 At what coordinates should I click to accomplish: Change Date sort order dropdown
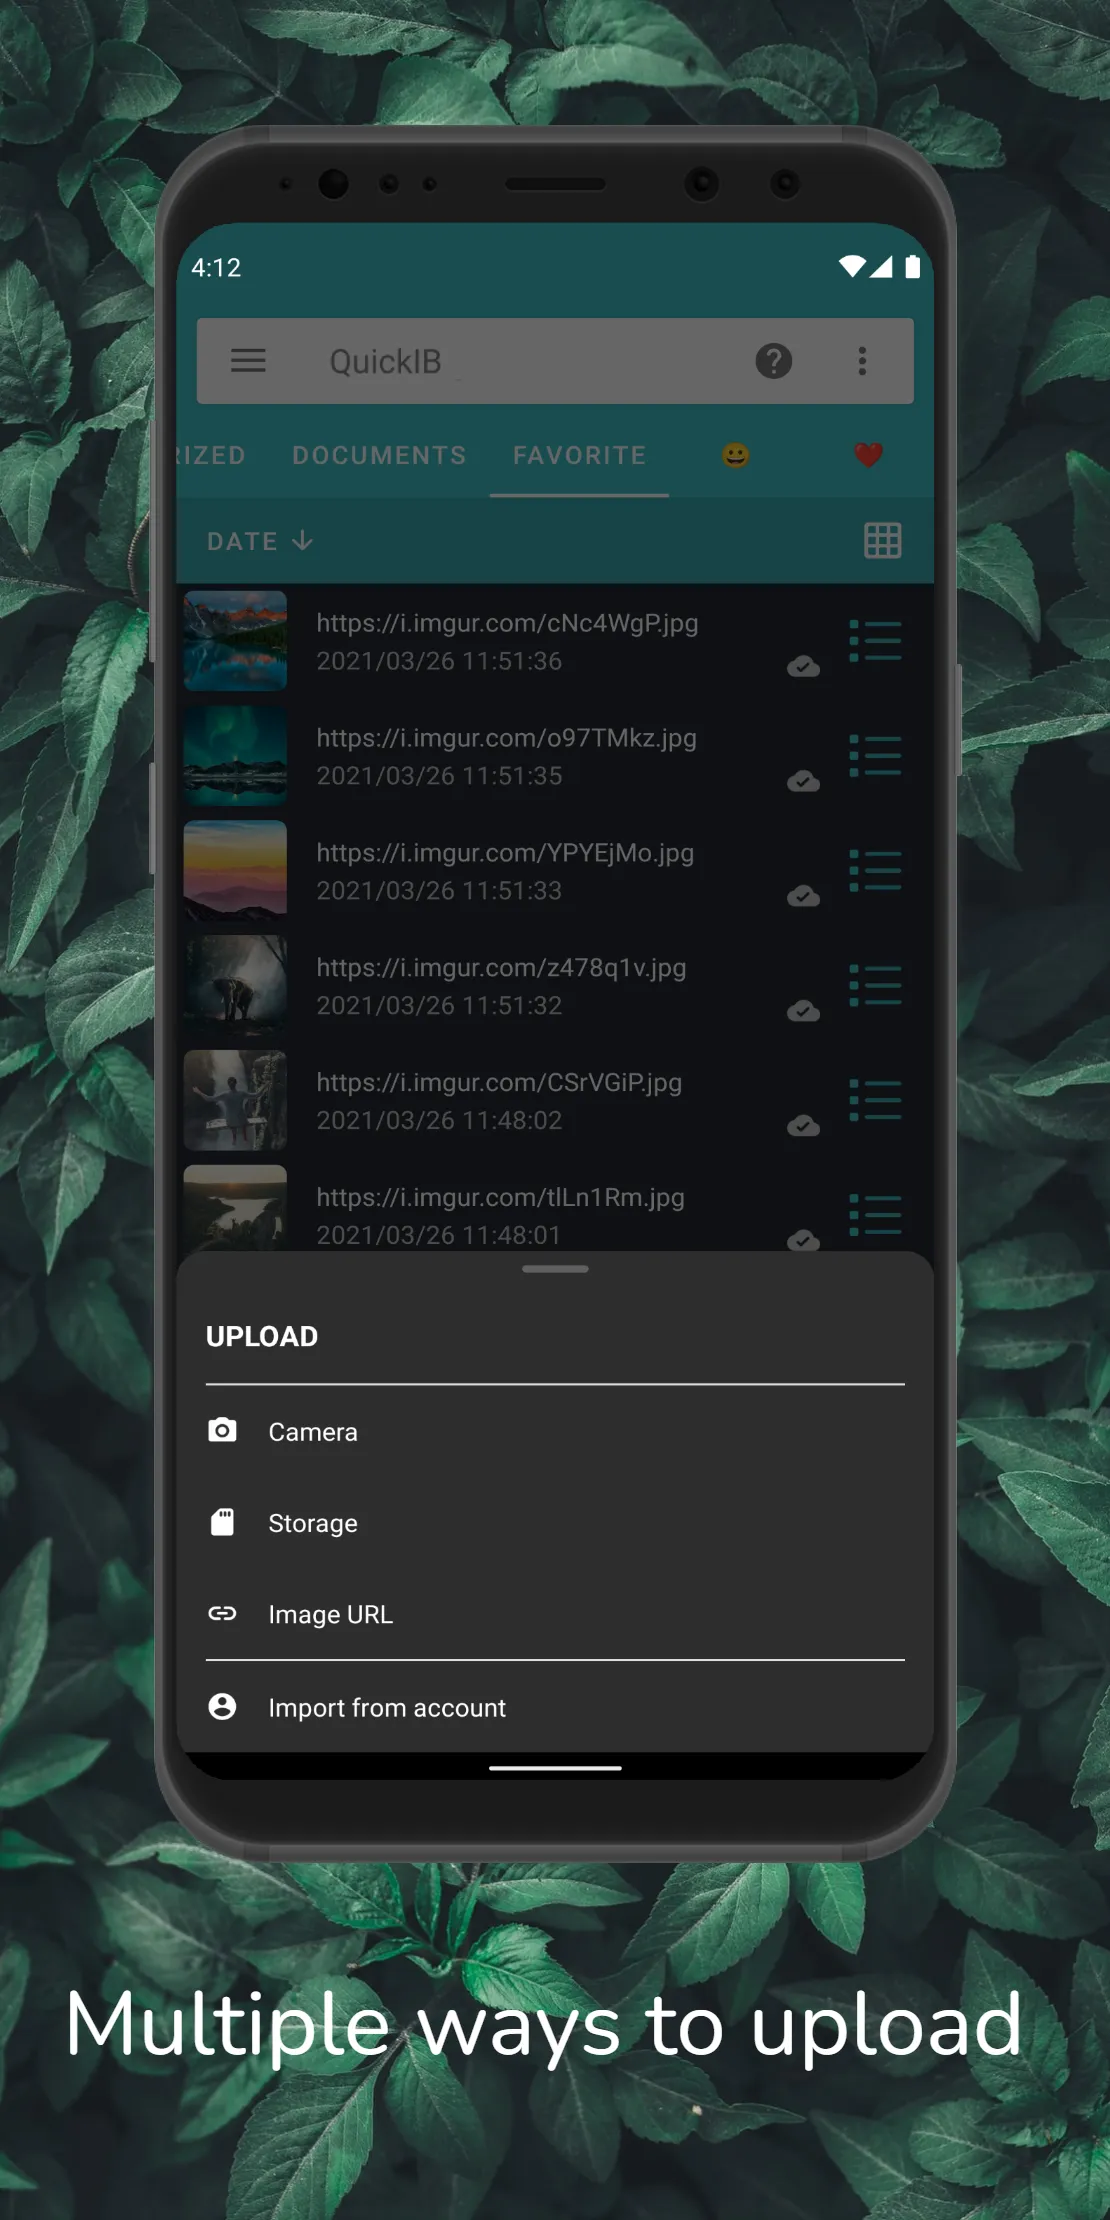click(x=260, y=541)
